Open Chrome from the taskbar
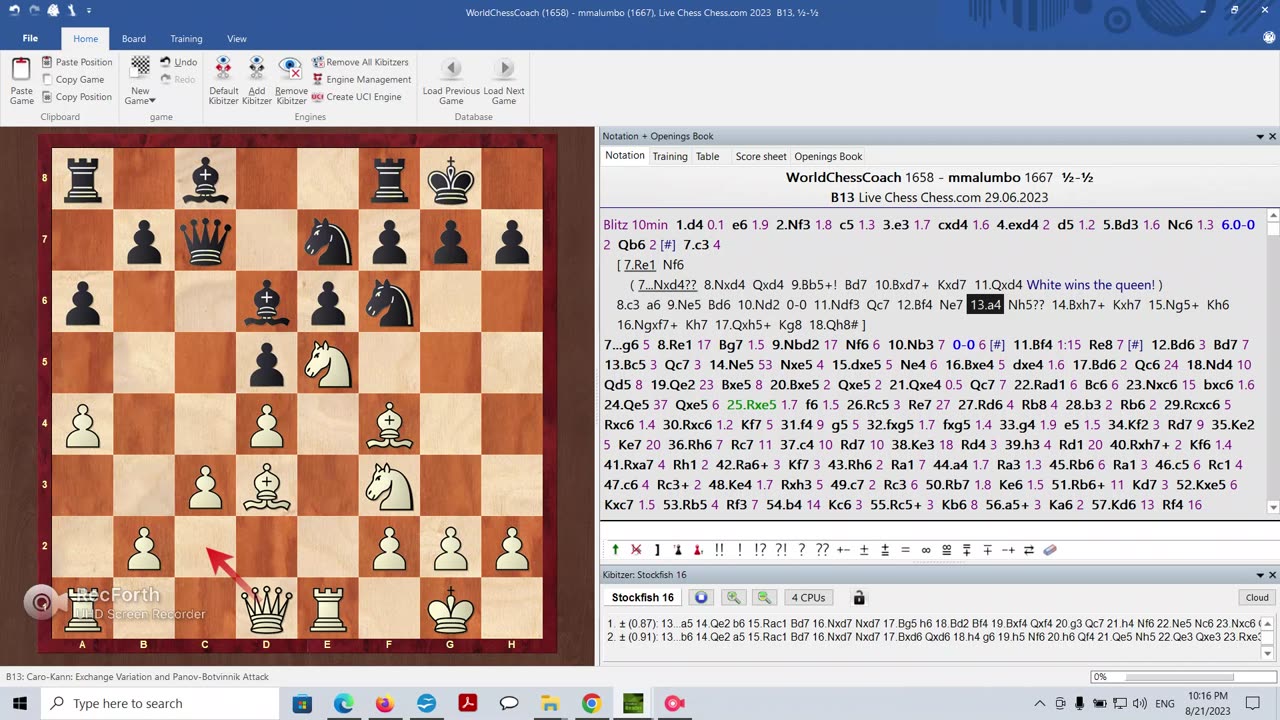Viewport: 1280px width, 720px height. (x=591, y=703)
